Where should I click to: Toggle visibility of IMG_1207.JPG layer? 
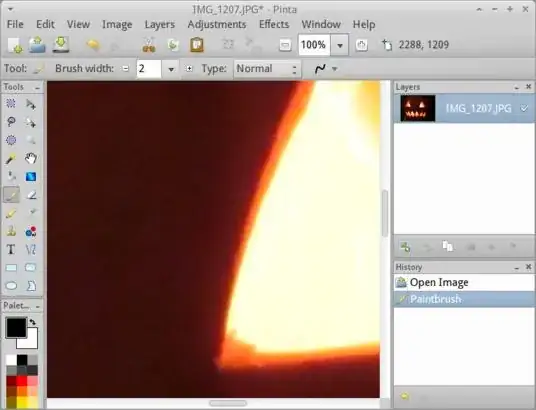coord(524,108)
